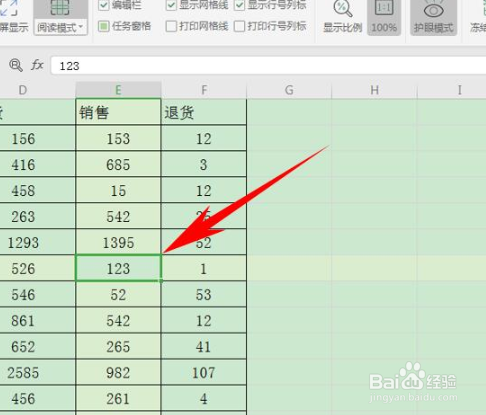Click the magnifier icon beside fx
The image size is (486, 415).
[x=16, y=65]
